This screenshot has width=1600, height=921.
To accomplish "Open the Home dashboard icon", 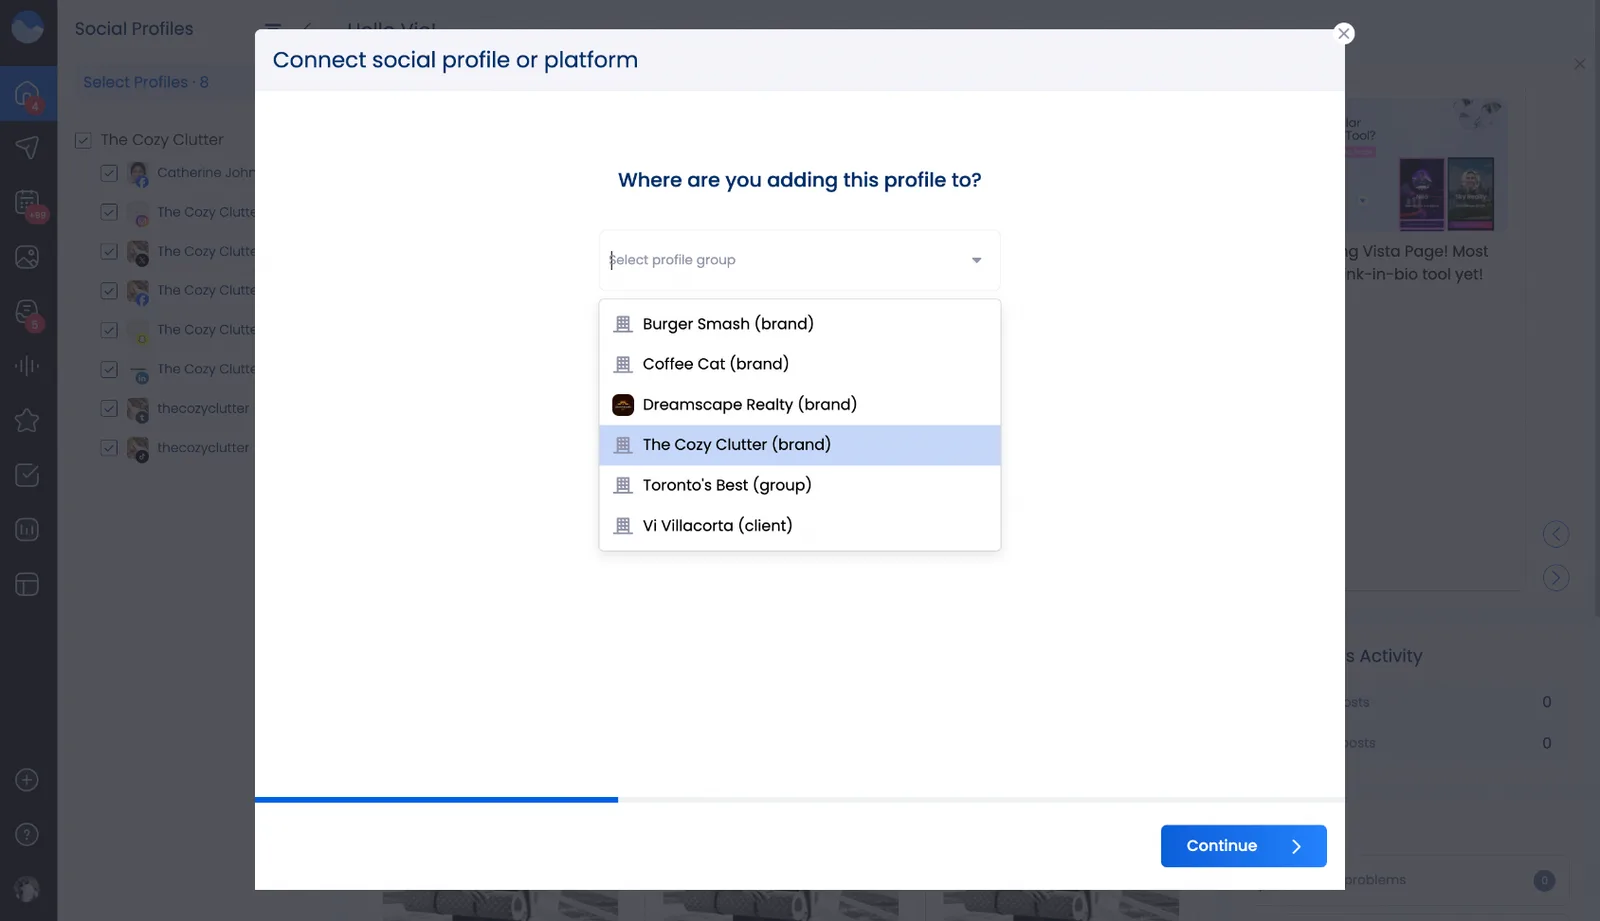I will 26,92.
